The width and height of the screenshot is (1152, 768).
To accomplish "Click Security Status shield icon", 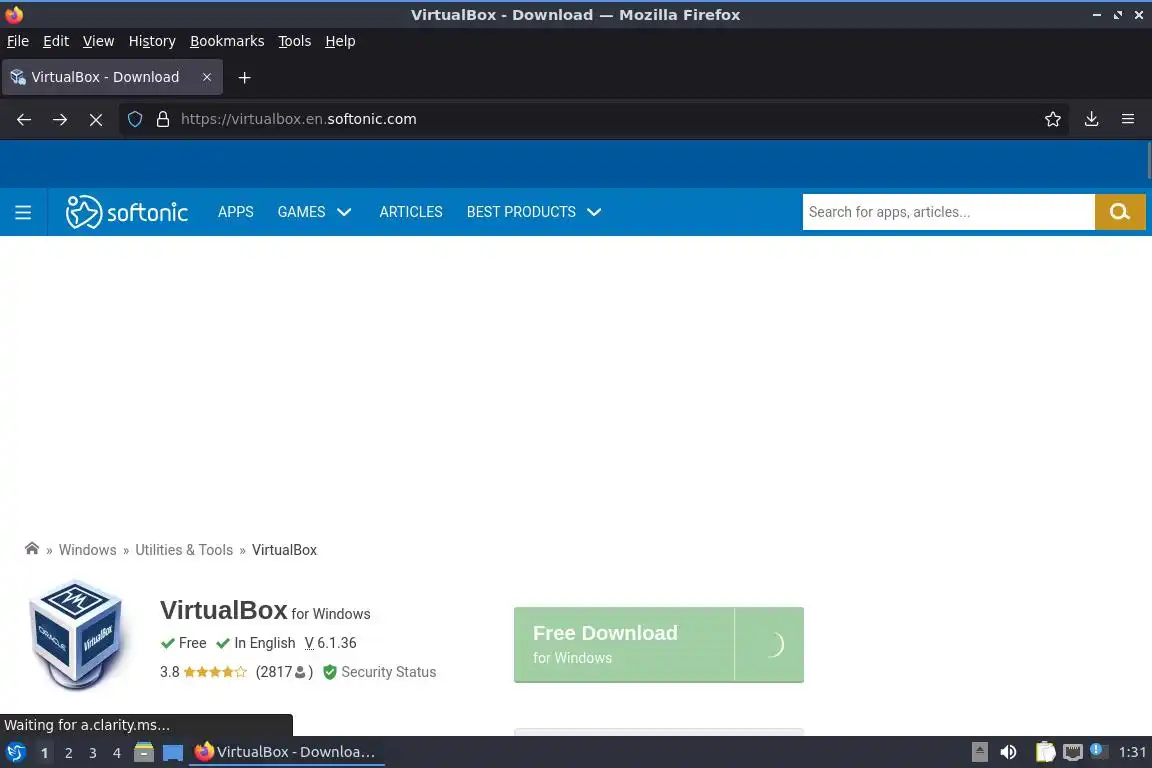I will click(330, 672).
